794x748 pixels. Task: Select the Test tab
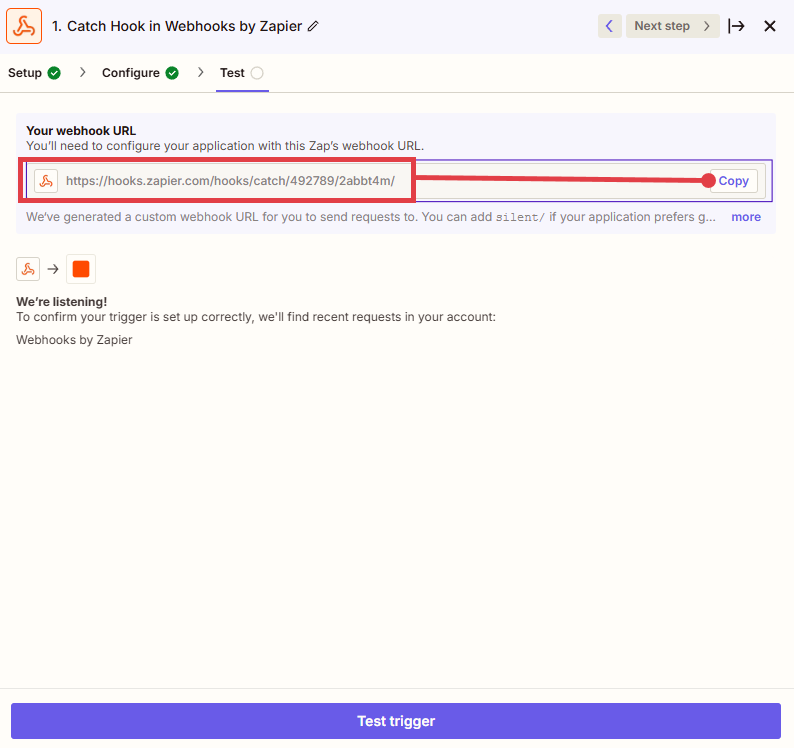point(232,73)
